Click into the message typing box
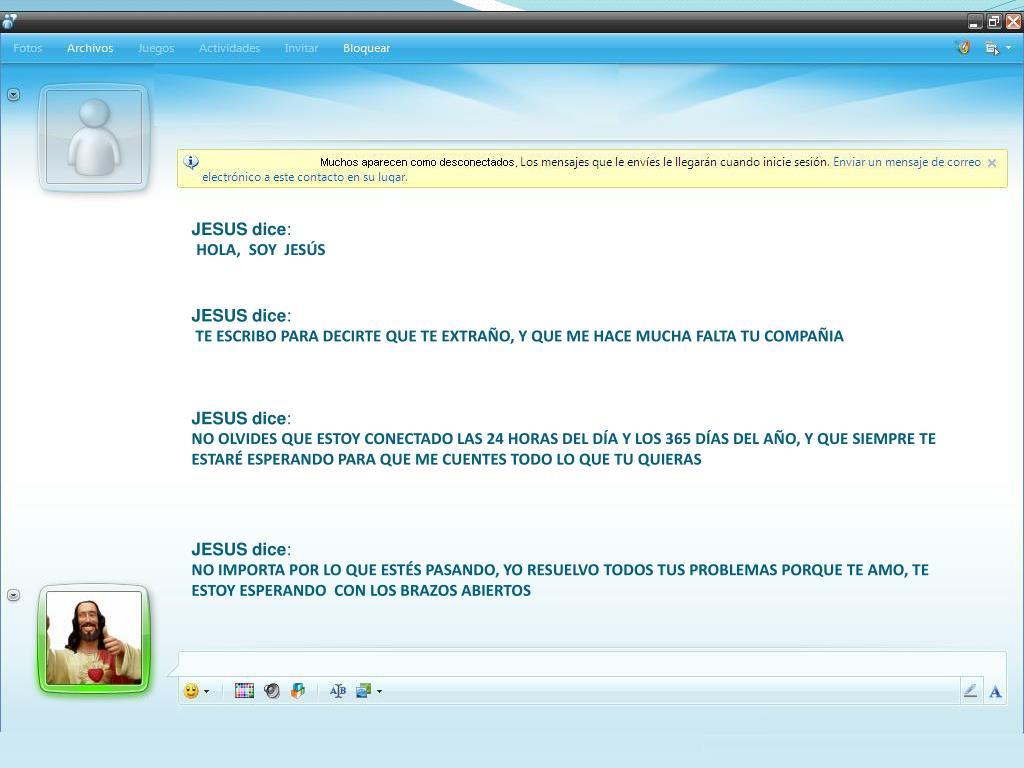 tap(592, 663)
